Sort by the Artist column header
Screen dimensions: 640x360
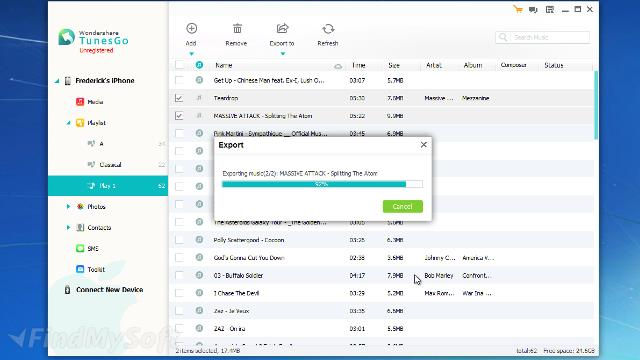434,65
